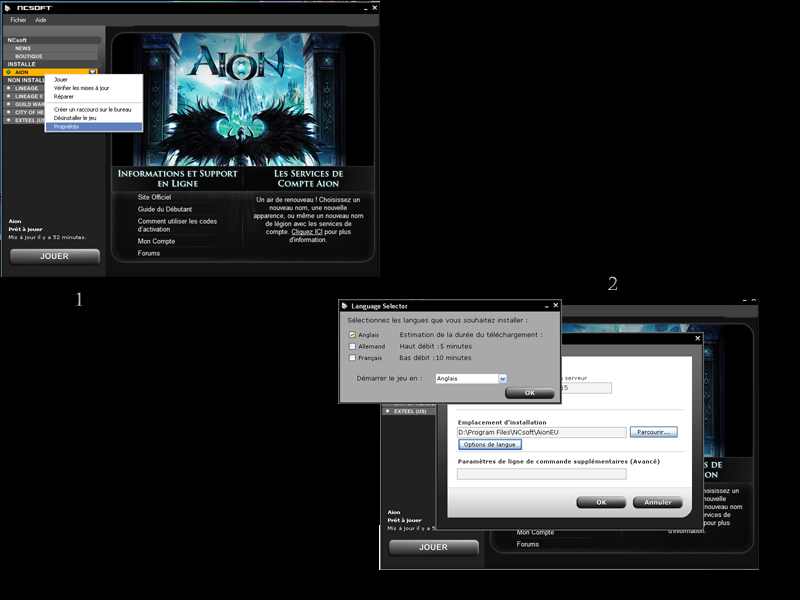Image resolution: width=800 pixels, height=600 pixels.
Task: Click the Parcourir... button
Action: [x=654, y=432]
